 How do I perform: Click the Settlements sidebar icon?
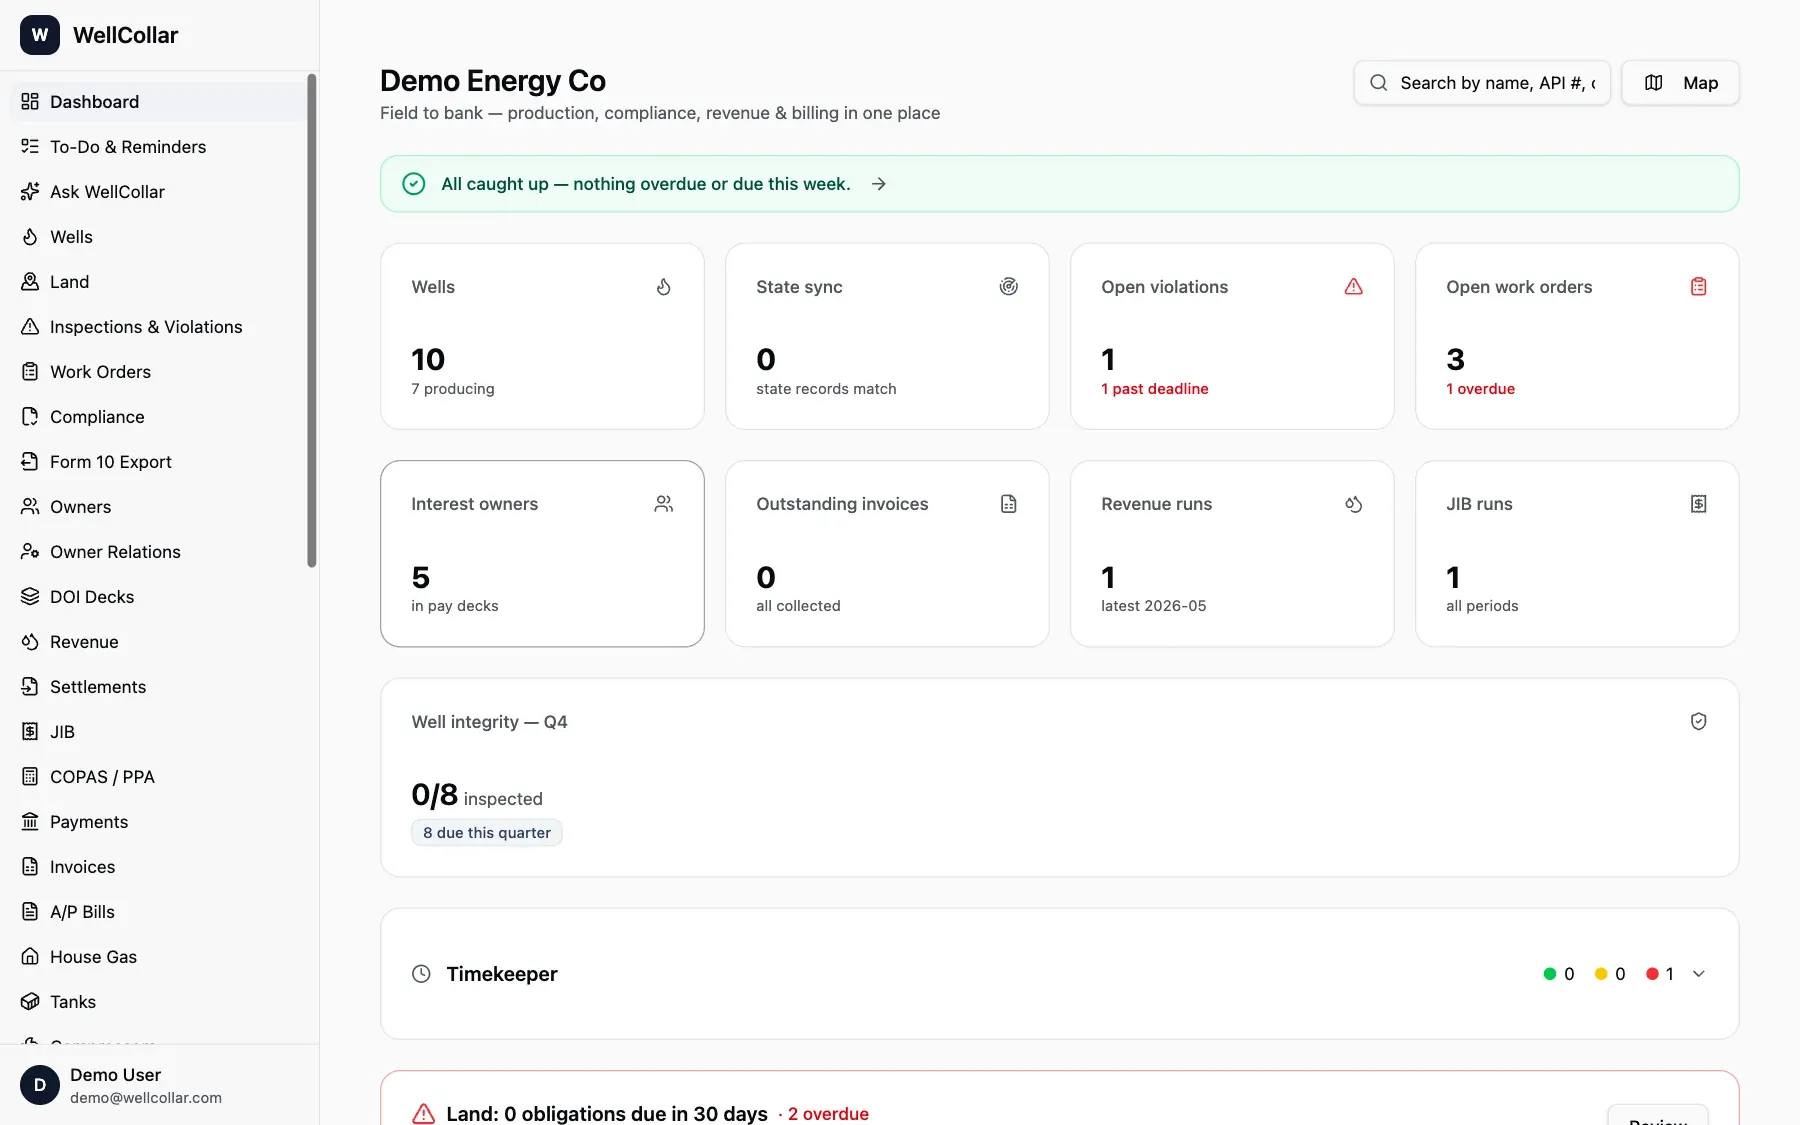30,687
